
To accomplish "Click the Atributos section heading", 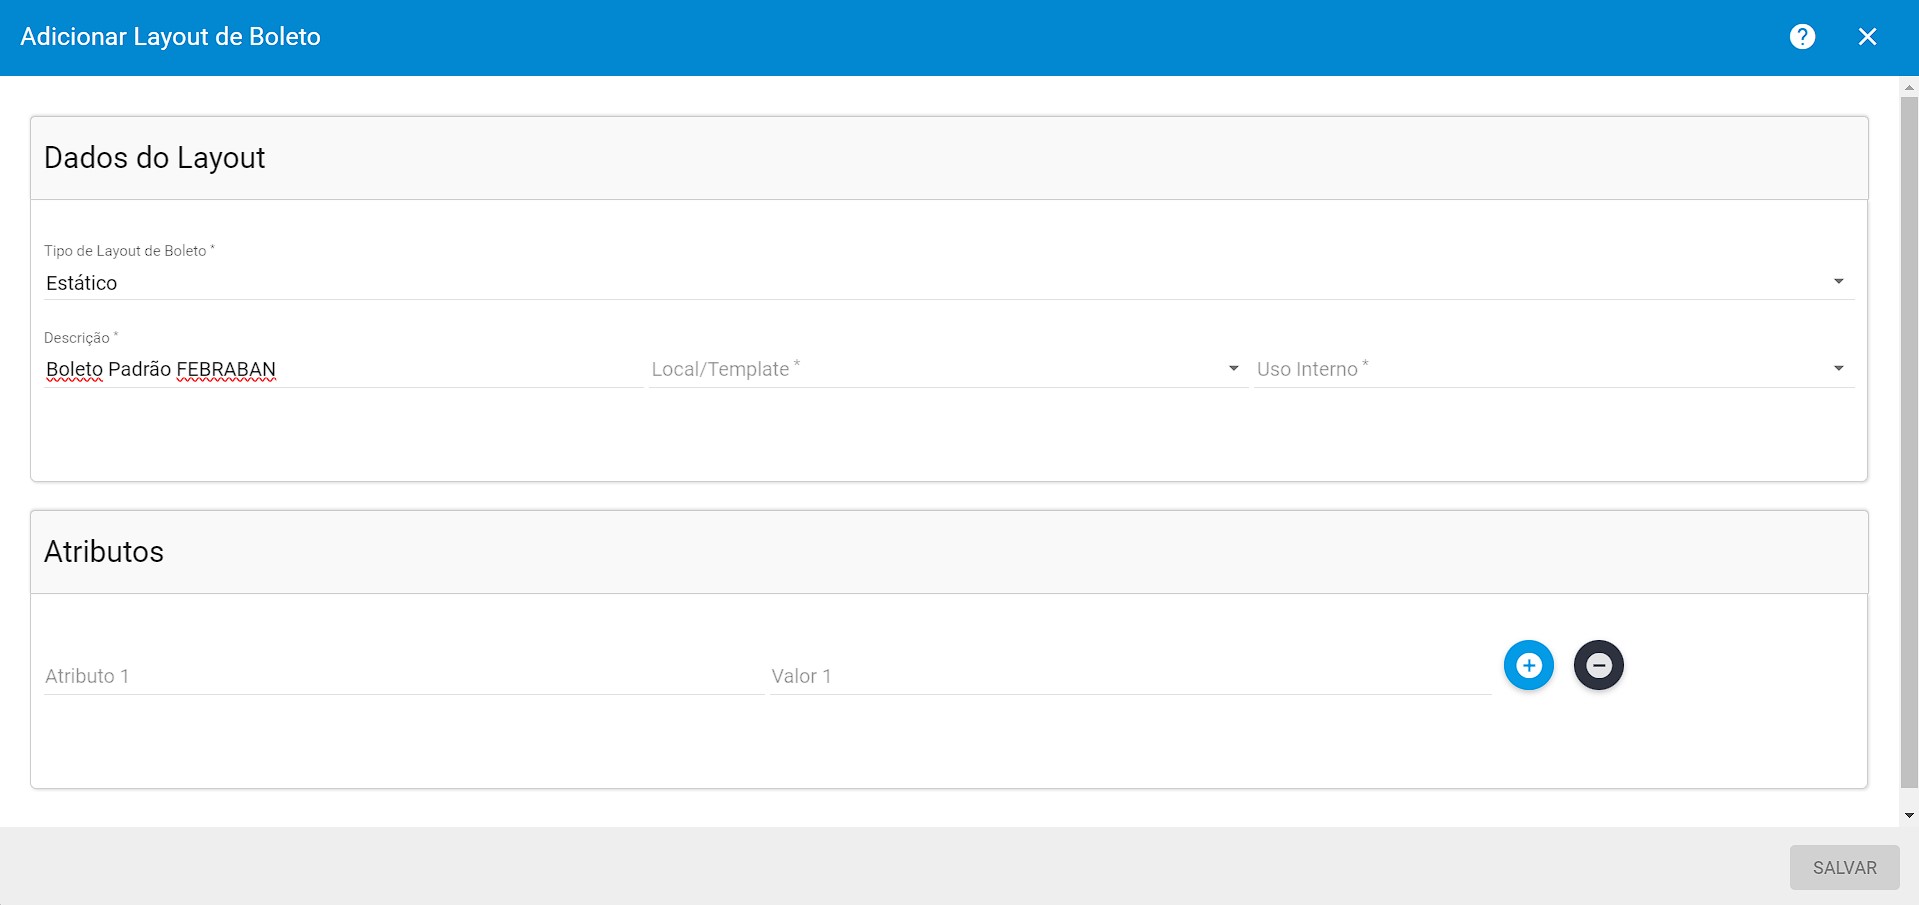I will tap(104, 552).
